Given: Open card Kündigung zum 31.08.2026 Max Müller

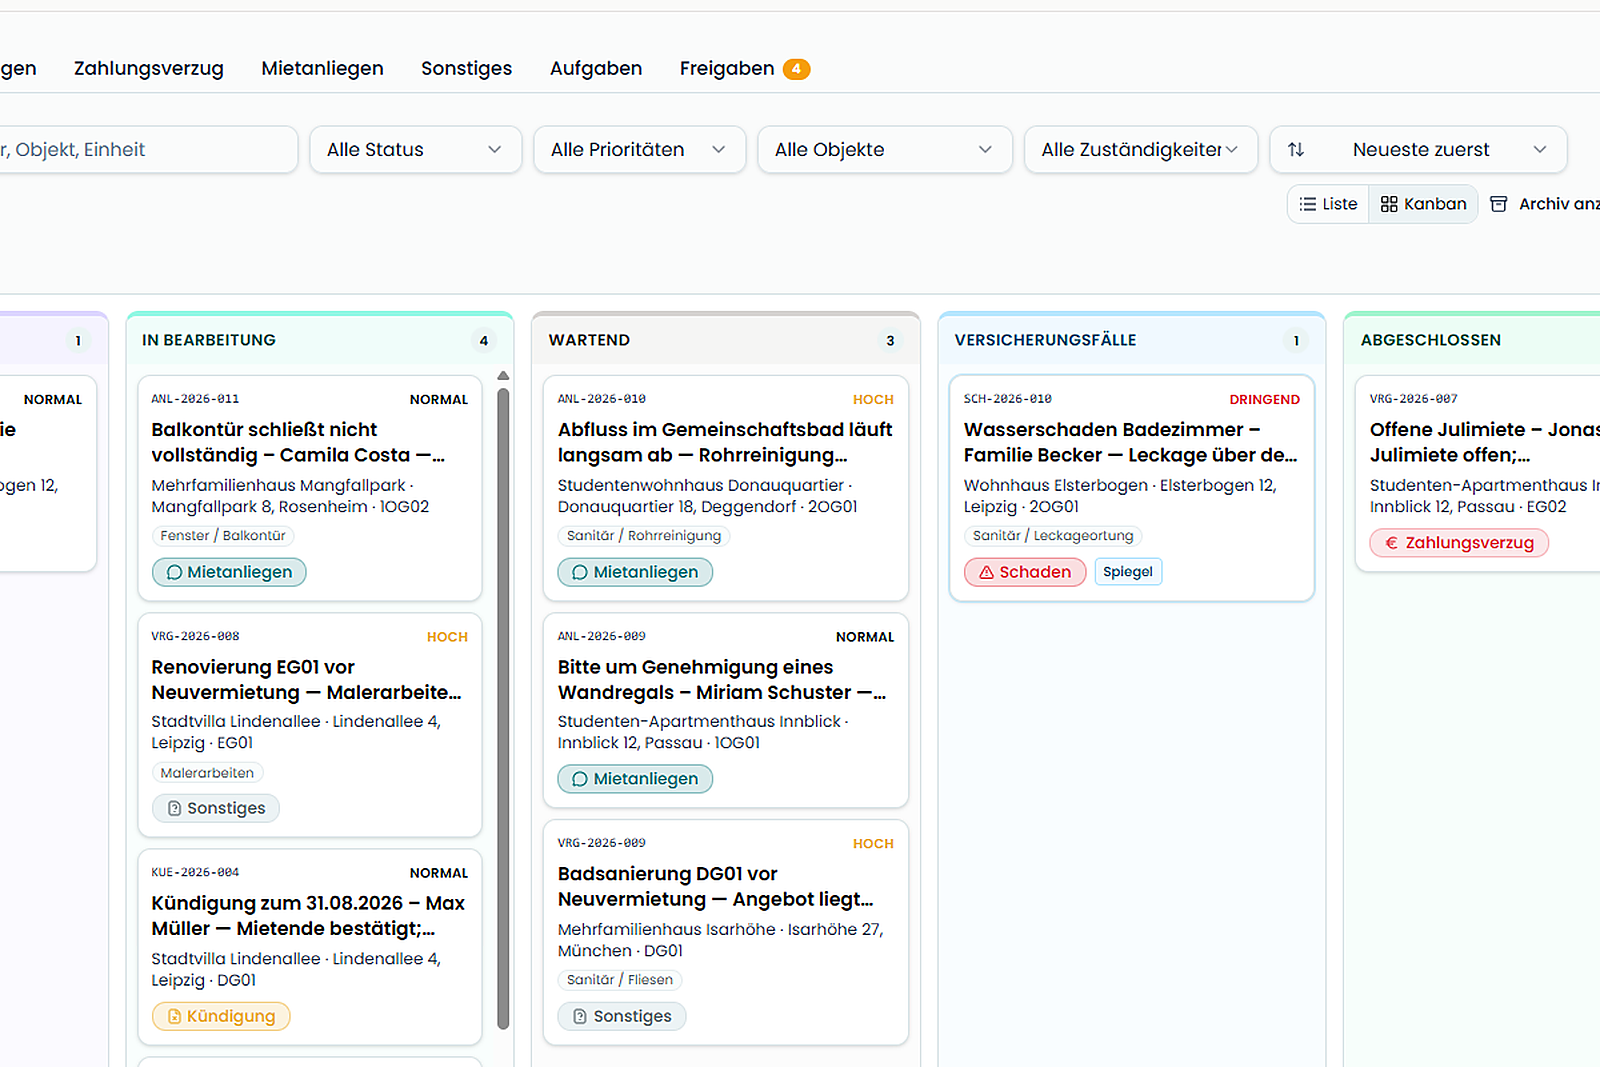Looking at the screenshot, I should point(310,947).
